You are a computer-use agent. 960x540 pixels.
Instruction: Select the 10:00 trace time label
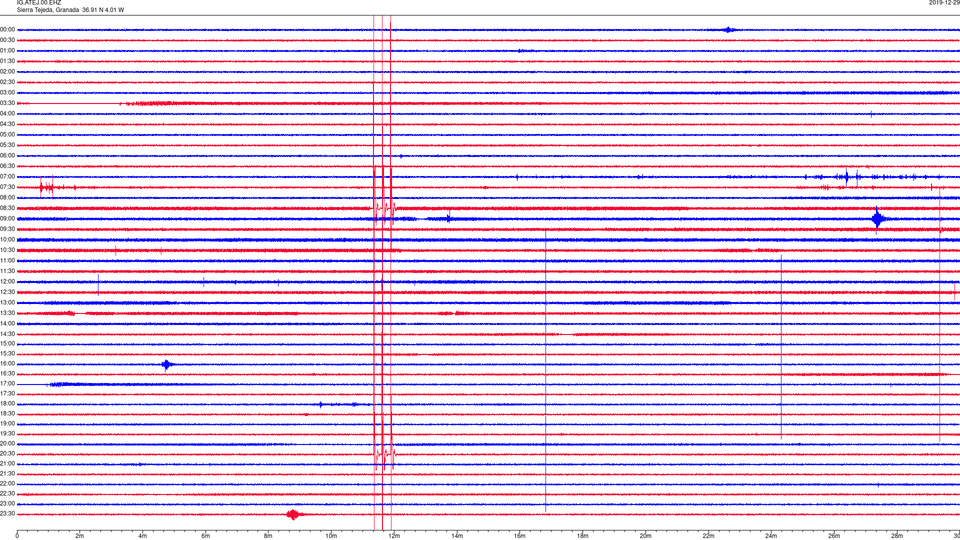[x=7, y=239]
